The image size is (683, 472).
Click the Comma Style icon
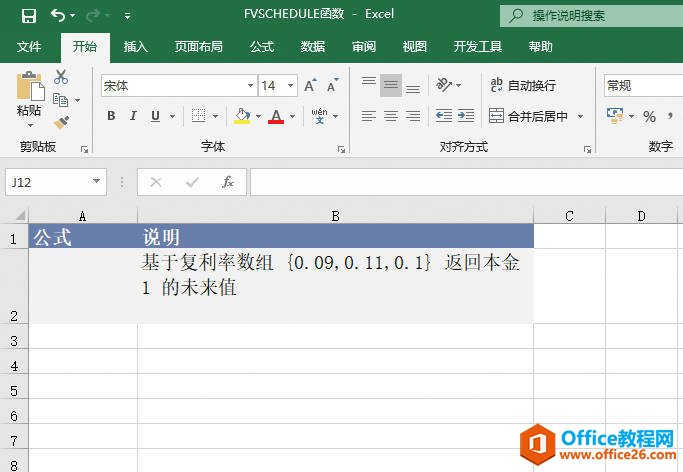click(670, 116)
